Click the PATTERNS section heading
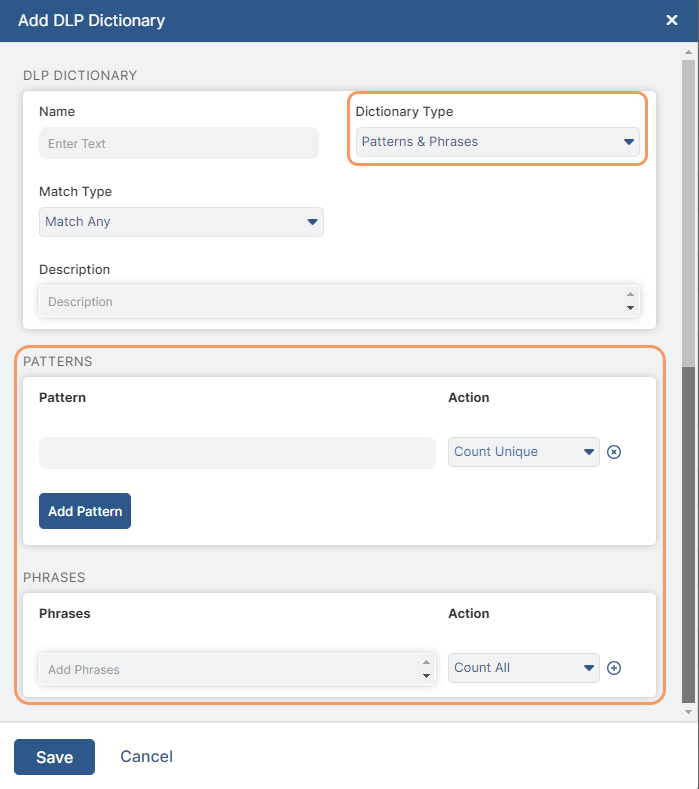Screen dimensions: 699x789 (x=58, y=362)
